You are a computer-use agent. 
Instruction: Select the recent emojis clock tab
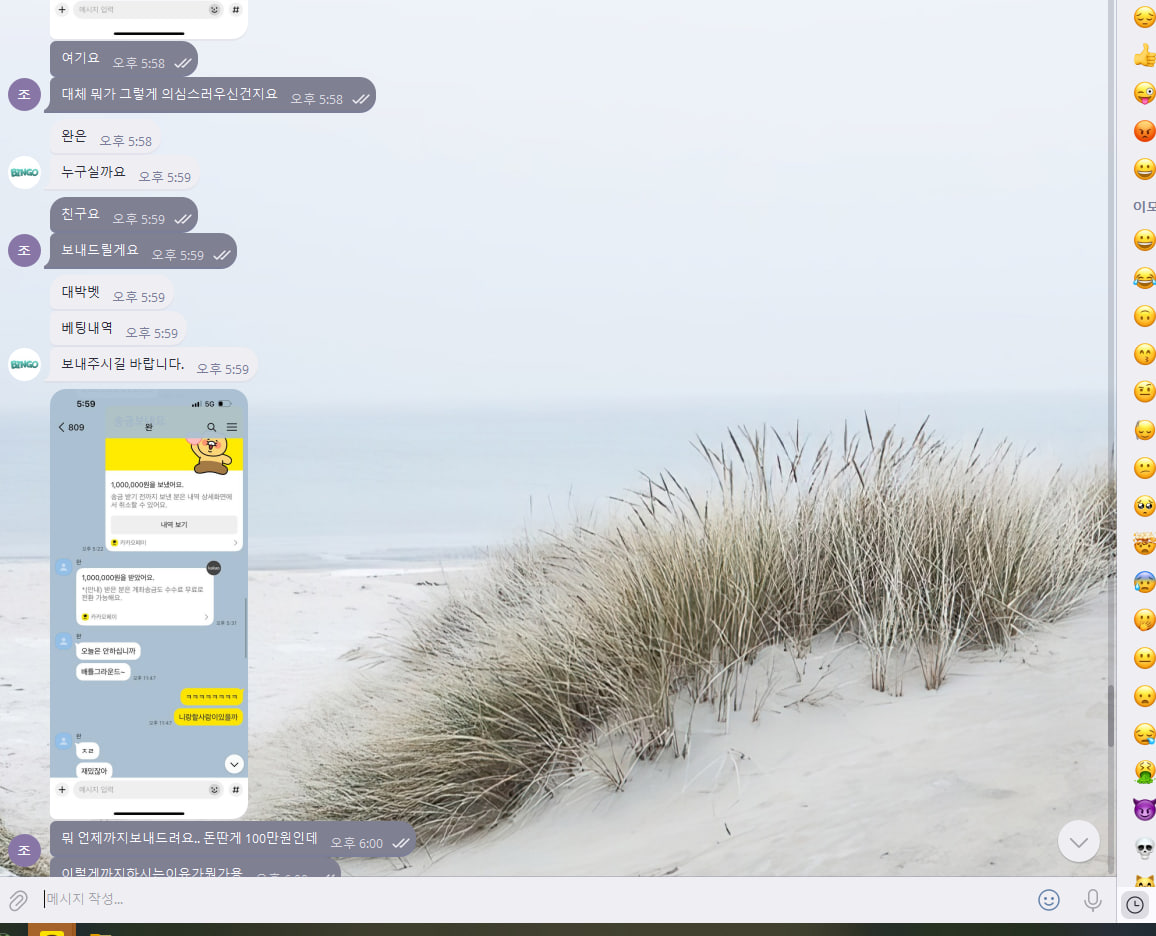tap(1135, 904)
